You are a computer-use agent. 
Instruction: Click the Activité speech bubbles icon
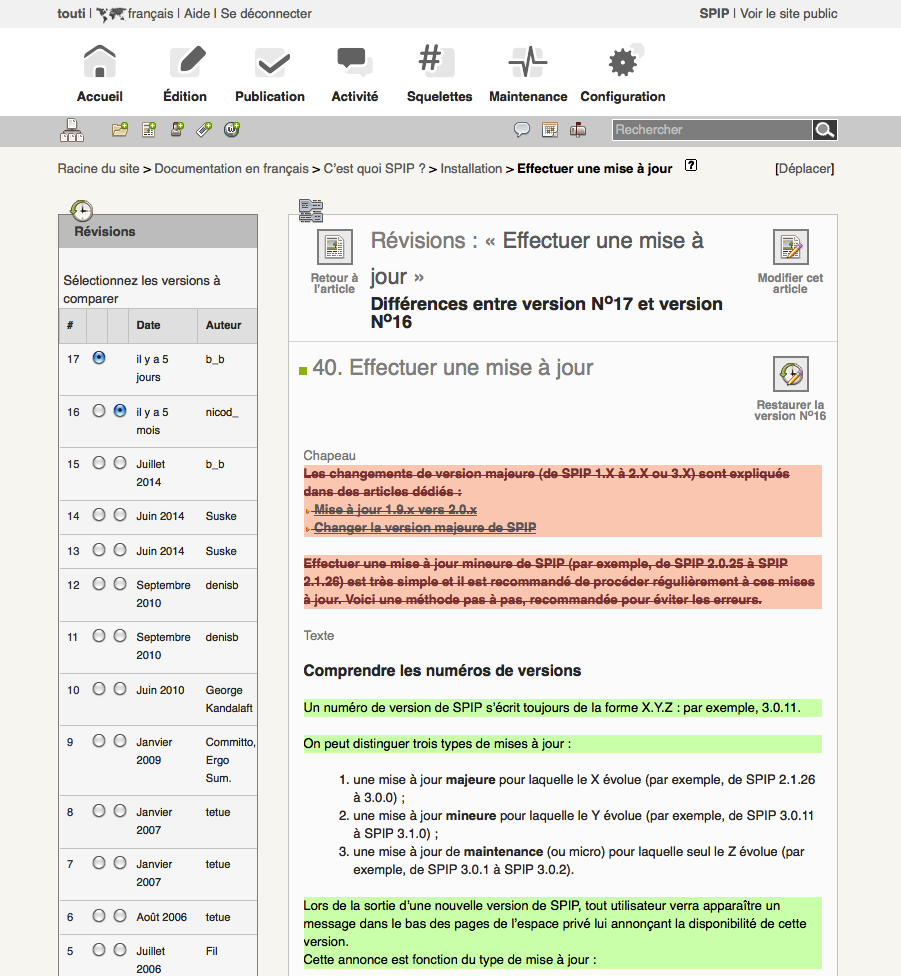coord(354,63)
